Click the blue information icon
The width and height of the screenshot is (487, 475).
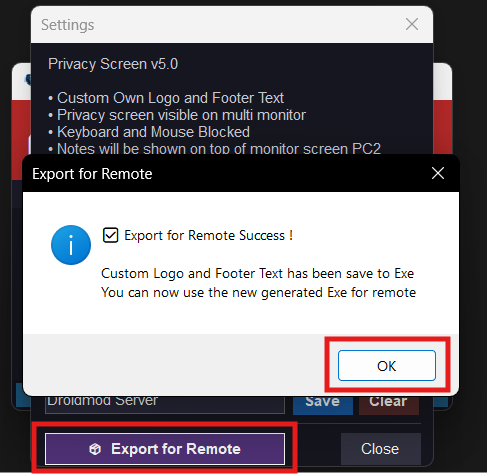pyautogui.click(x=71, y=245)
